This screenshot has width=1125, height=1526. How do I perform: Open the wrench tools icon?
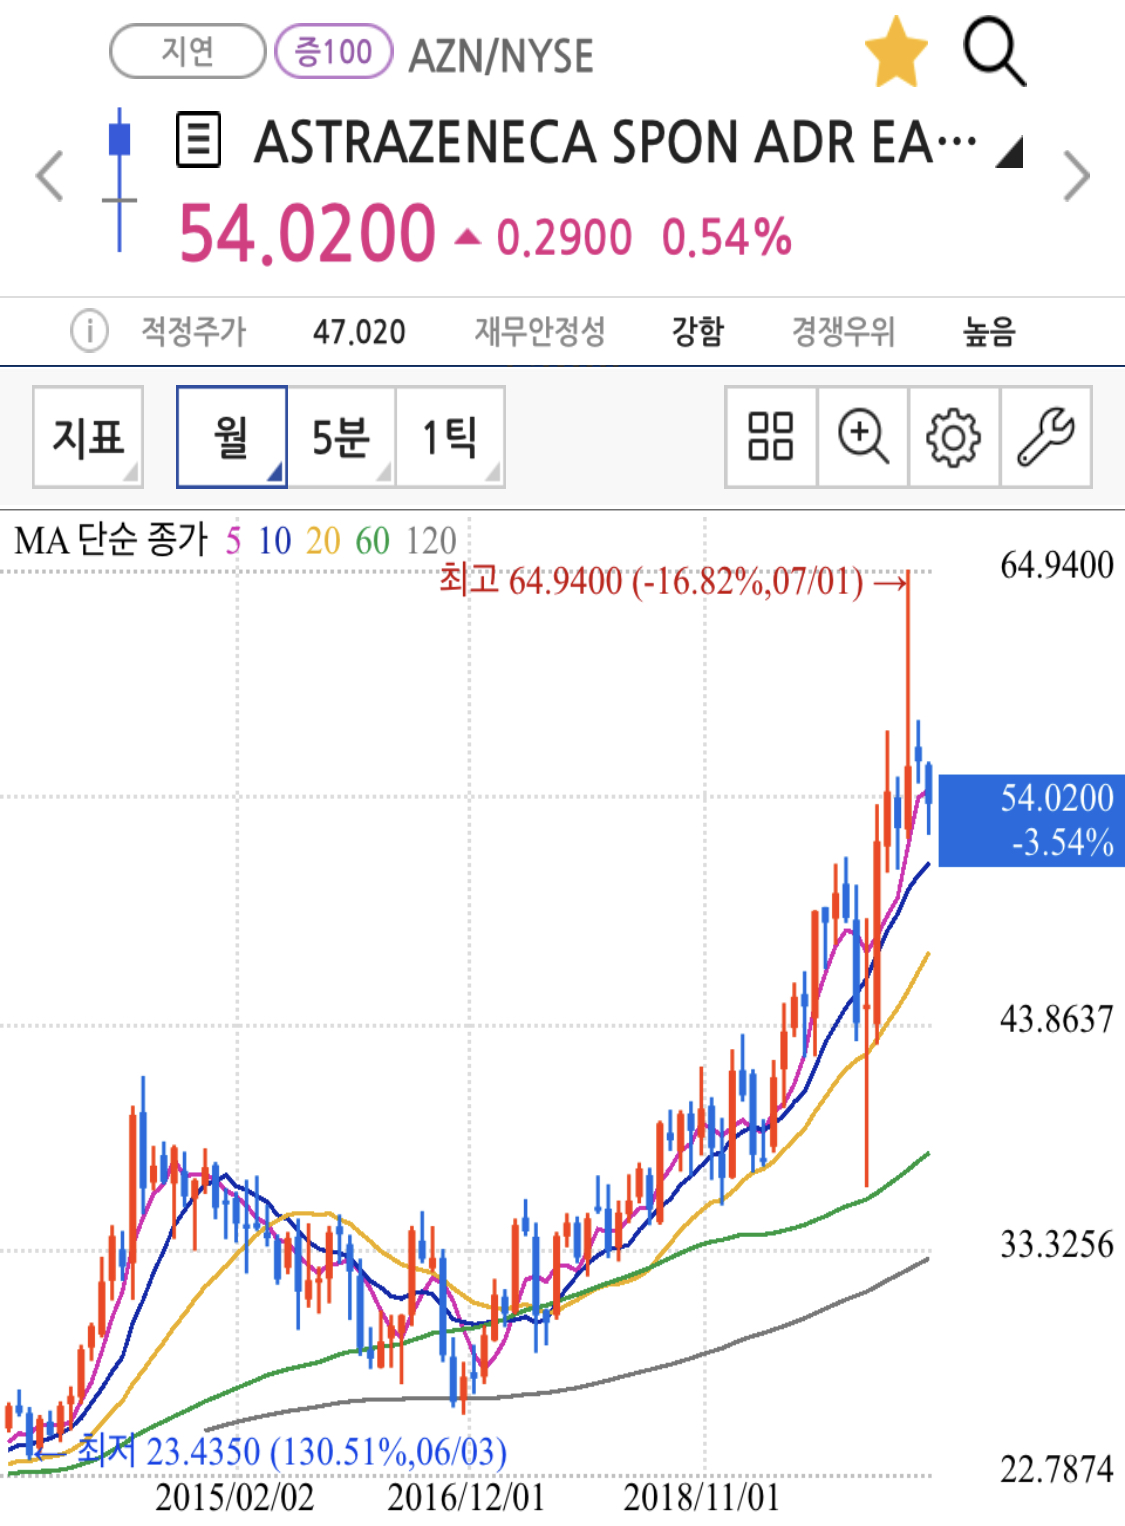[x=1046, y=437]
